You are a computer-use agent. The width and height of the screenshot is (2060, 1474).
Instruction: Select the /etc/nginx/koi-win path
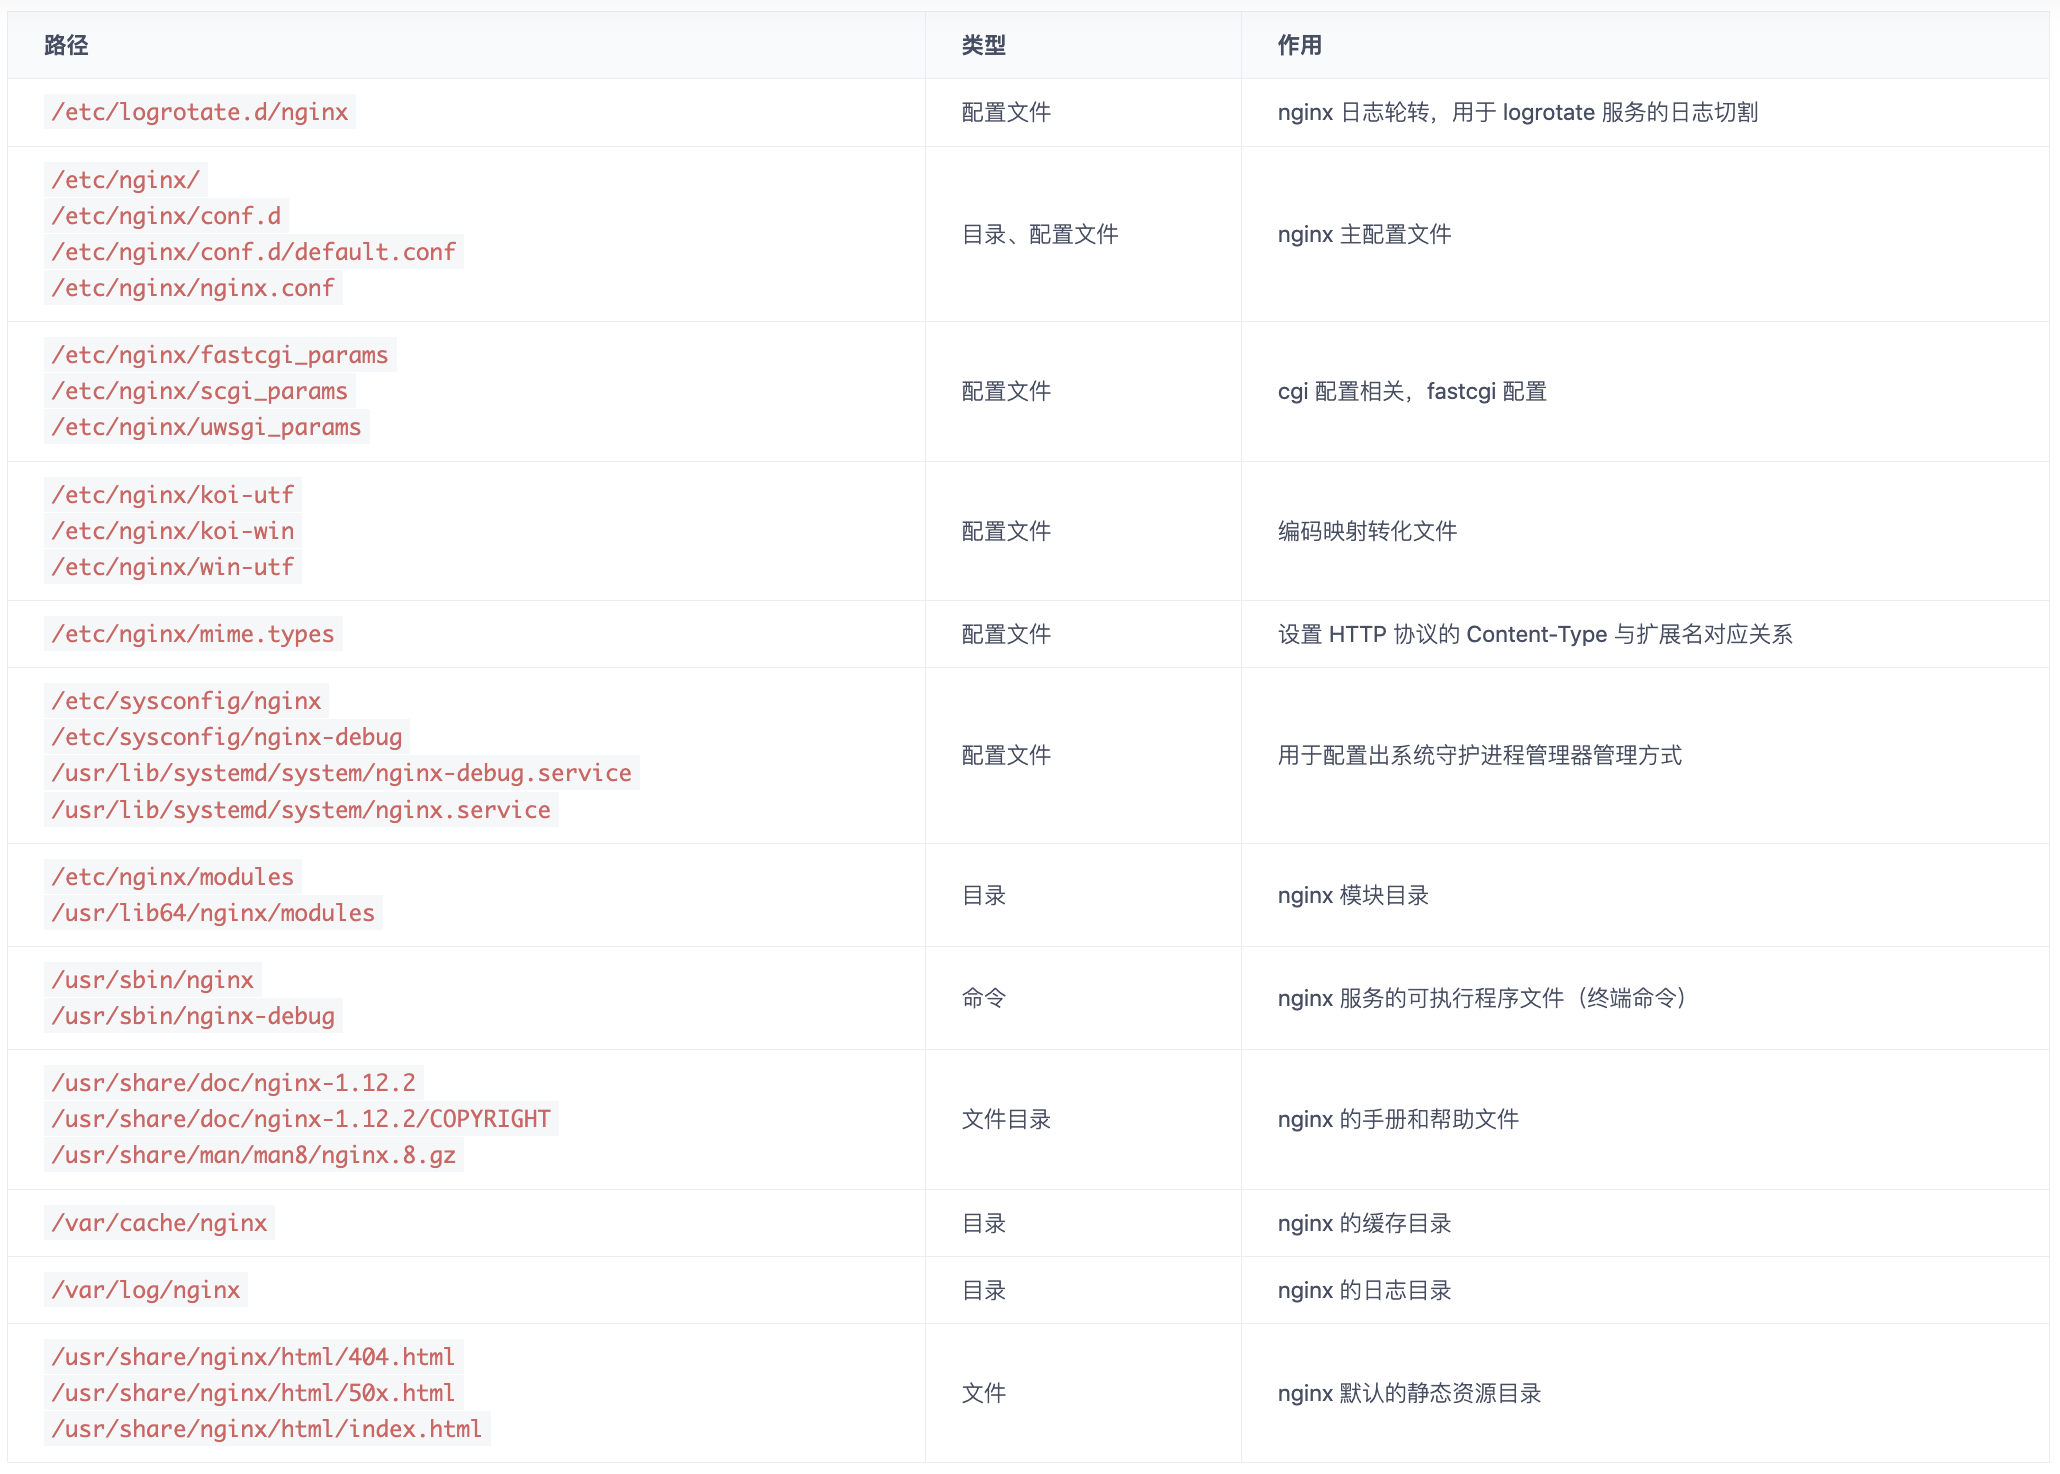(x=173, y=531)
